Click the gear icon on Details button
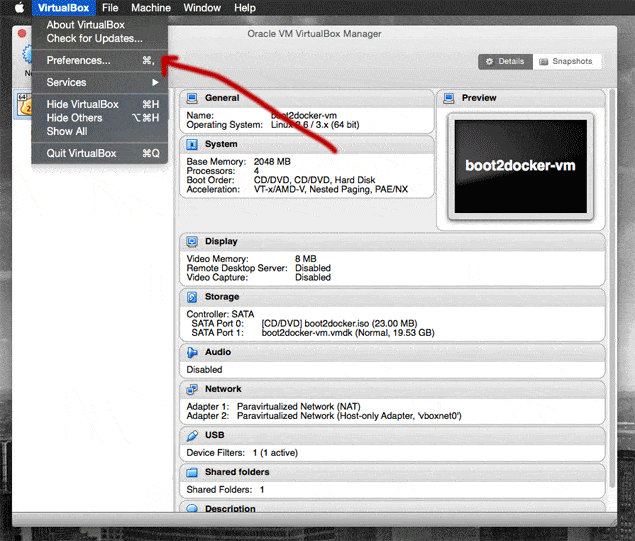Image resolution: width=635 pixels, height=541 pixels. point(490,62)
